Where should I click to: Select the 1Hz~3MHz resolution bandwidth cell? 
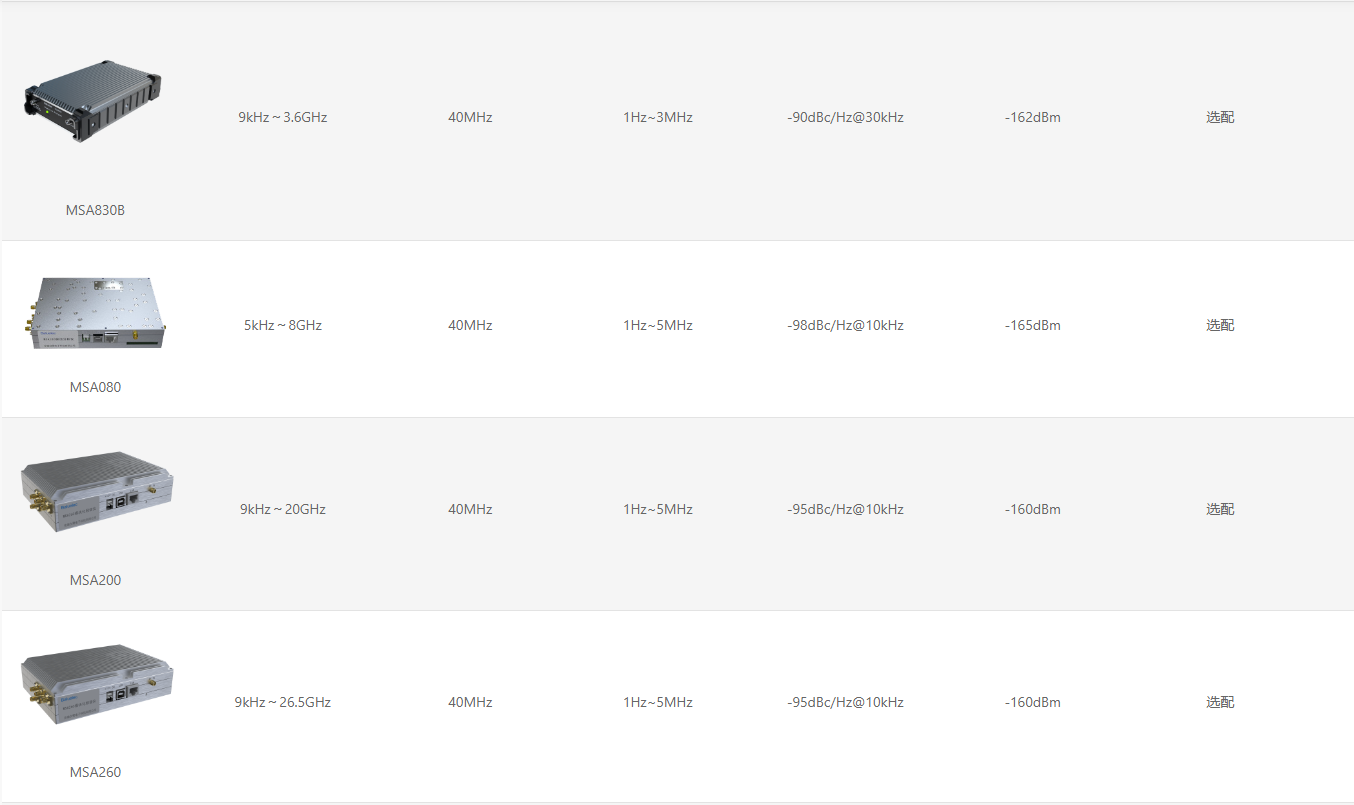pyautogui.click(x=658, y=117)
